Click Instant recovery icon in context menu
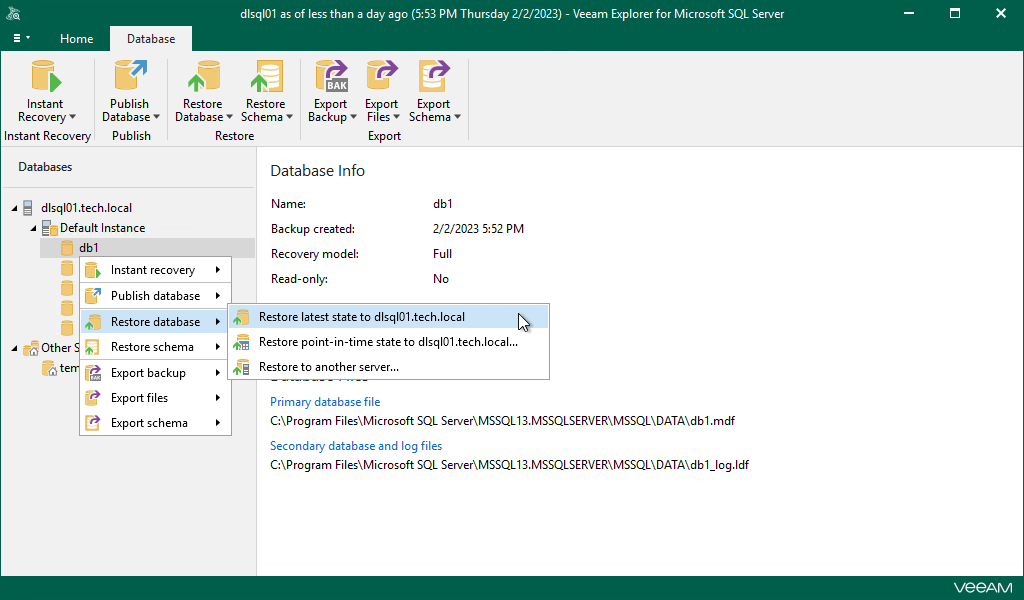Screen dimensions: 1024x600 coord(93,270)
